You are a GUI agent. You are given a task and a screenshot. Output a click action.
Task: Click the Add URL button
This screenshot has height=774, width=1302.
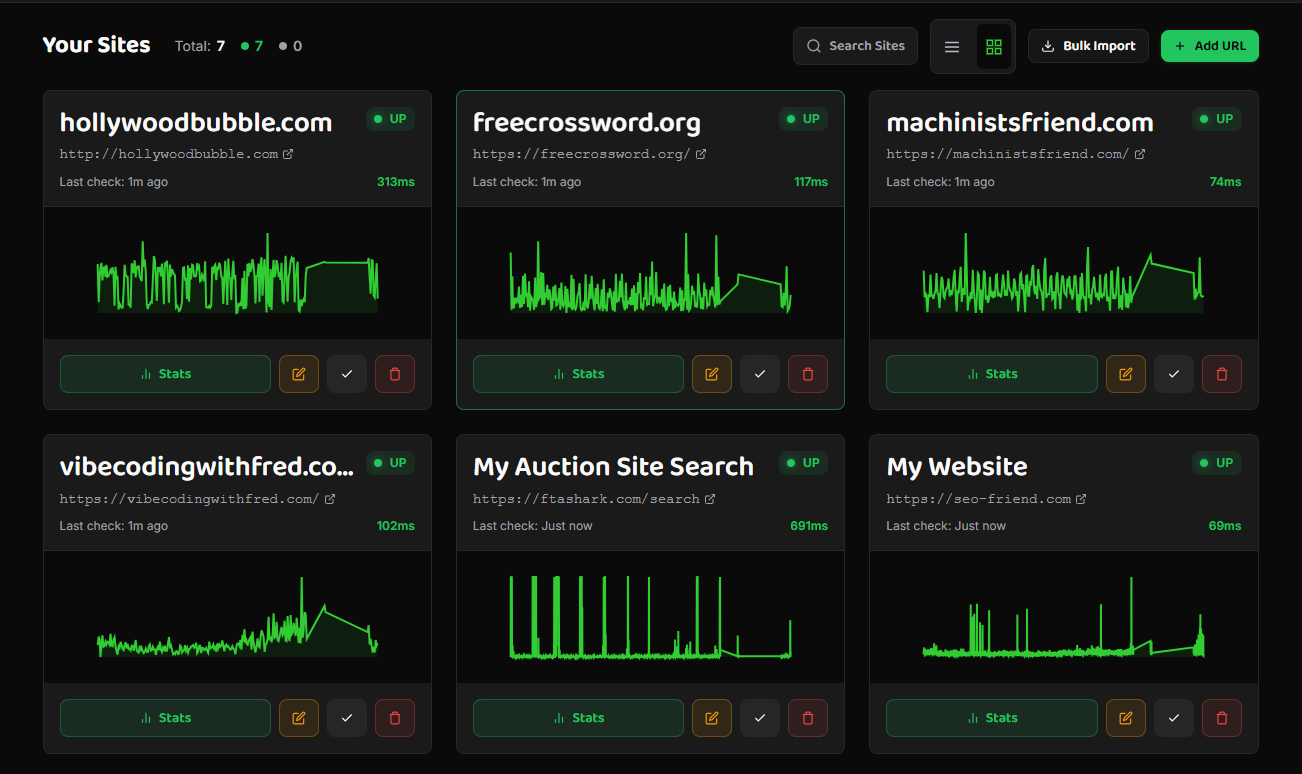1210,45
